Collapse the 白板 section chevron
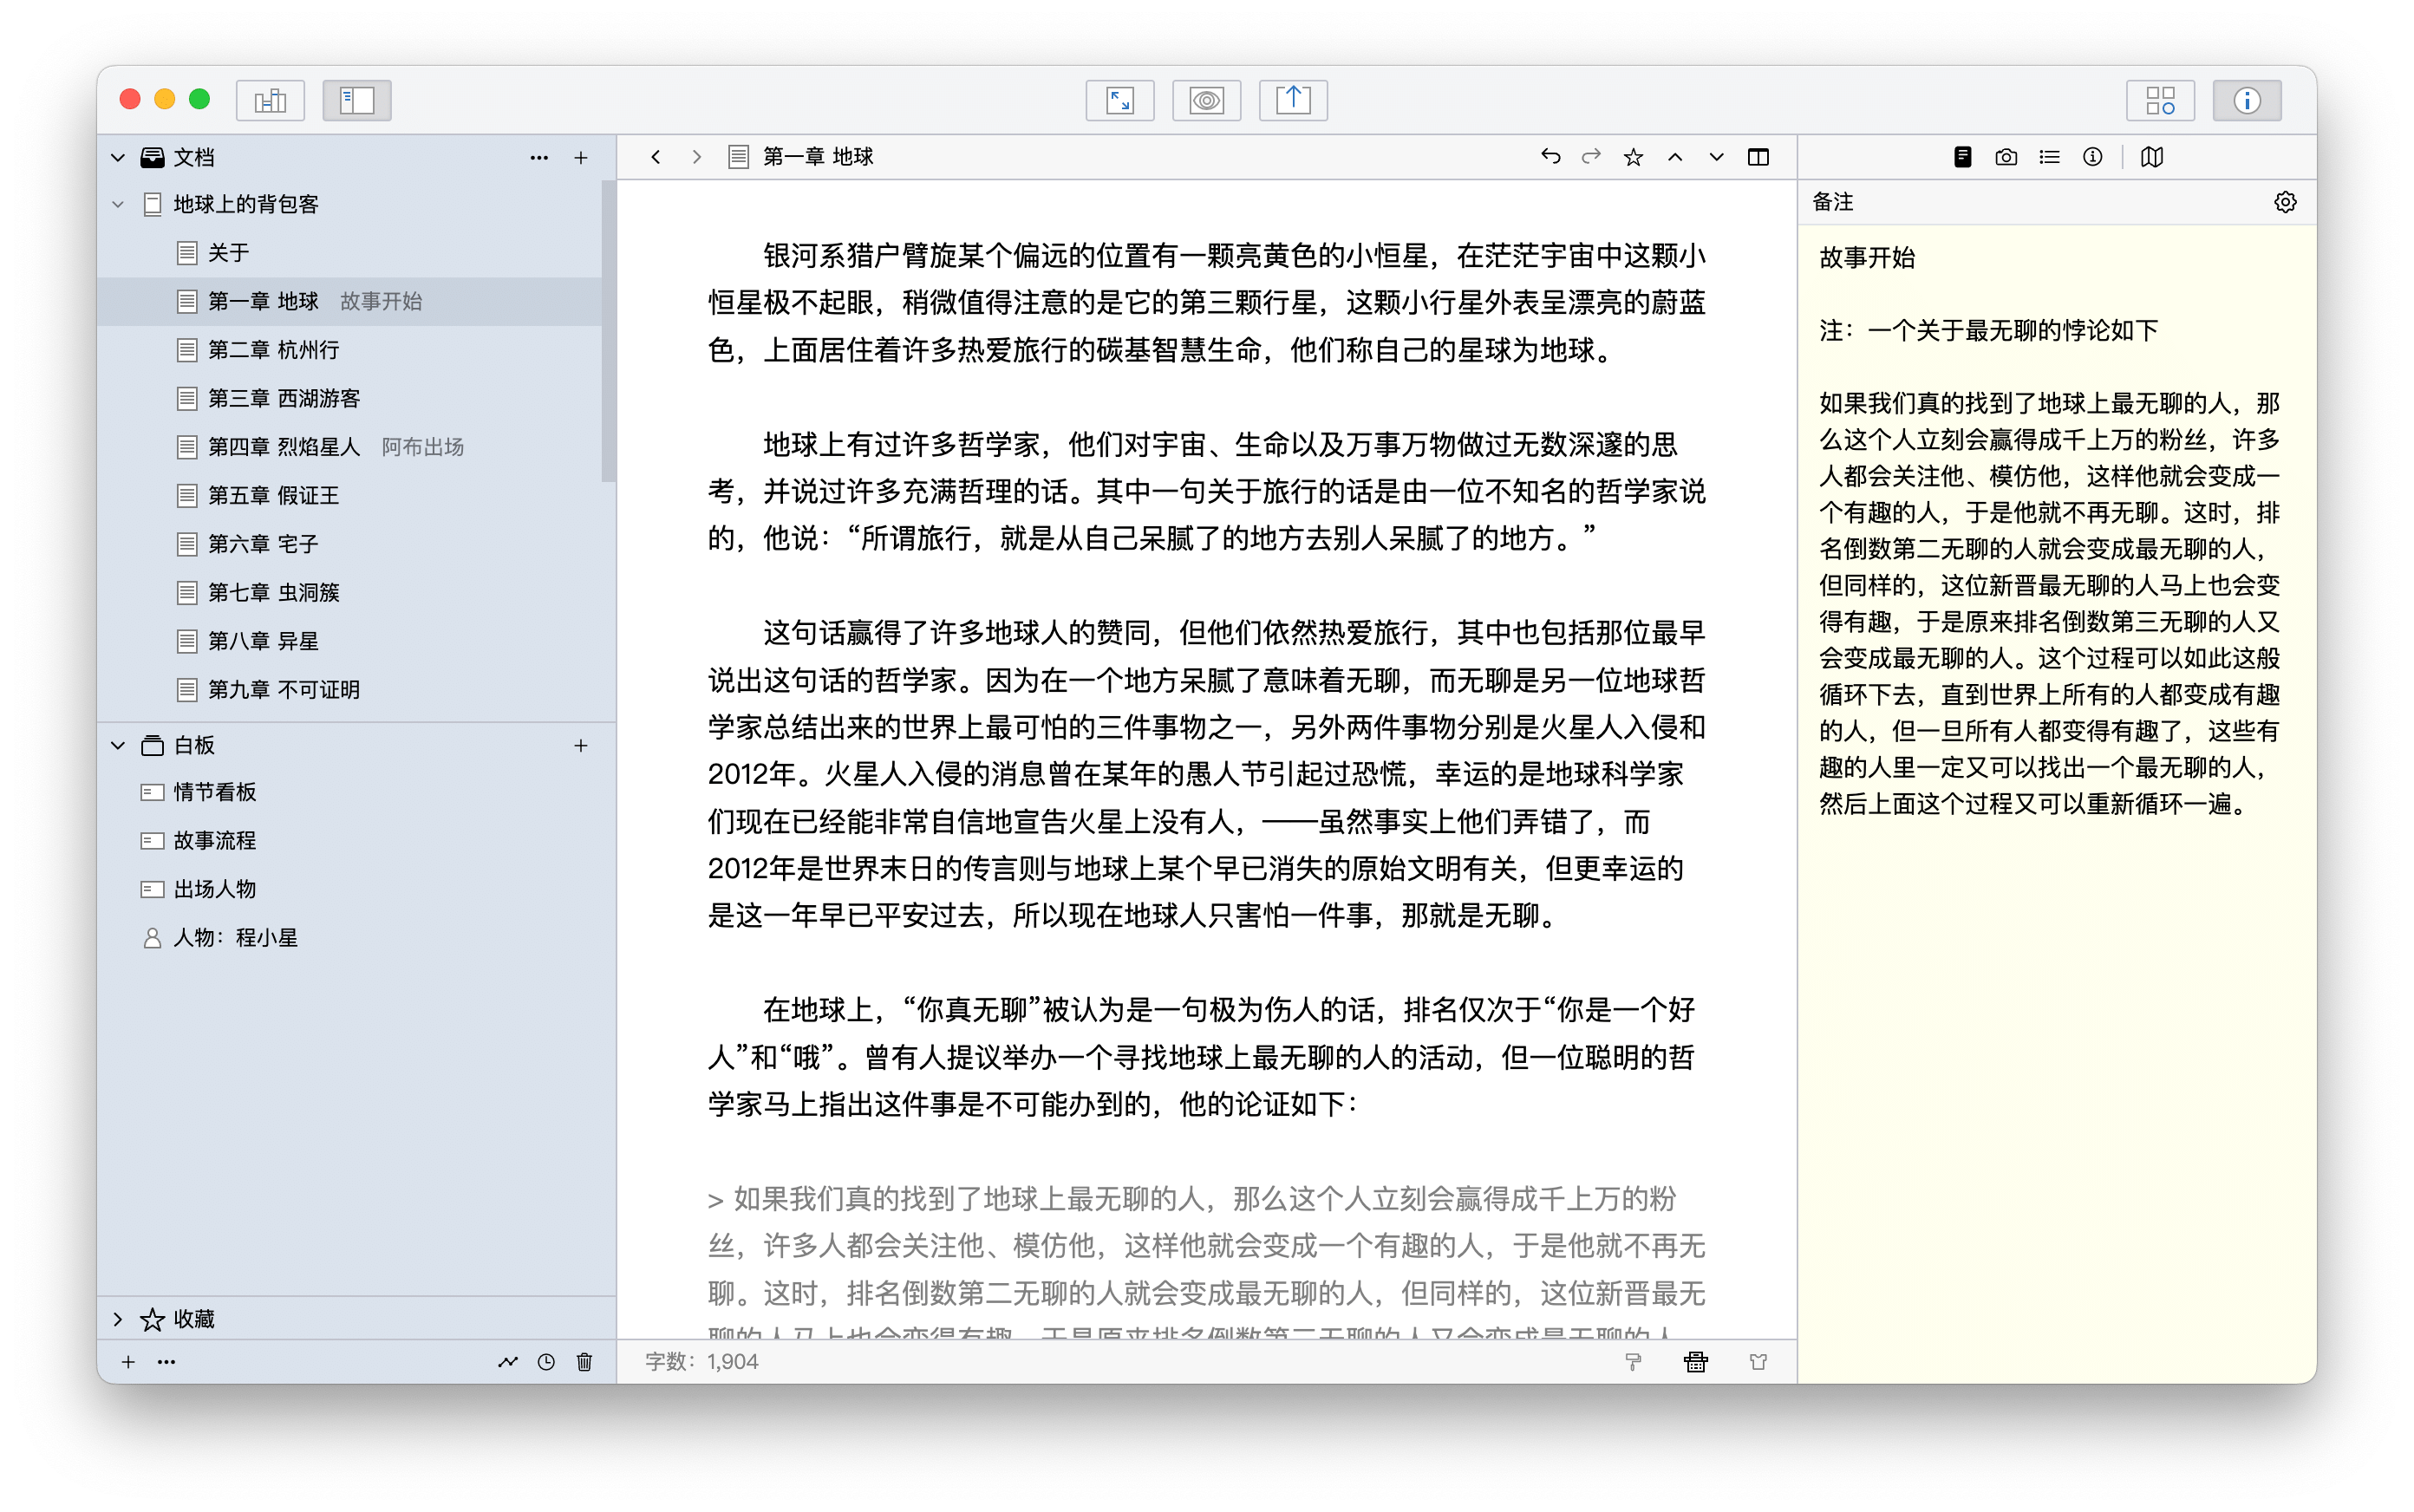Image resolution: width=2414 pixels, height=1512 pixels. coord(118,745)
